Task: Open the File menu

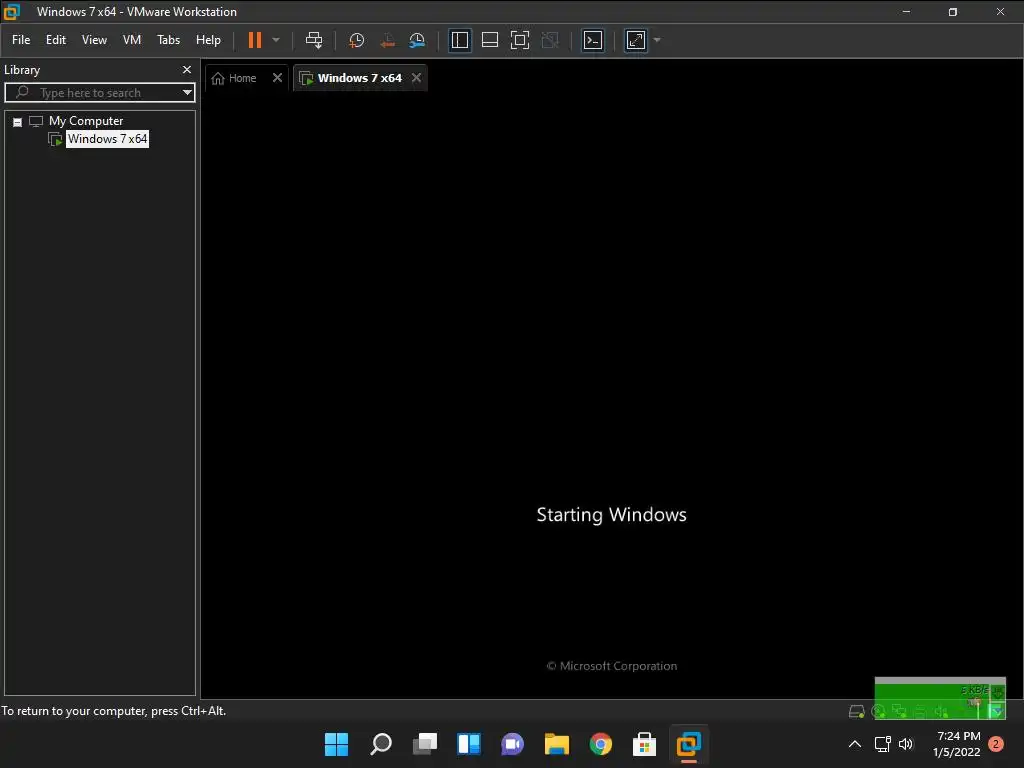Action: click(21, 40)
